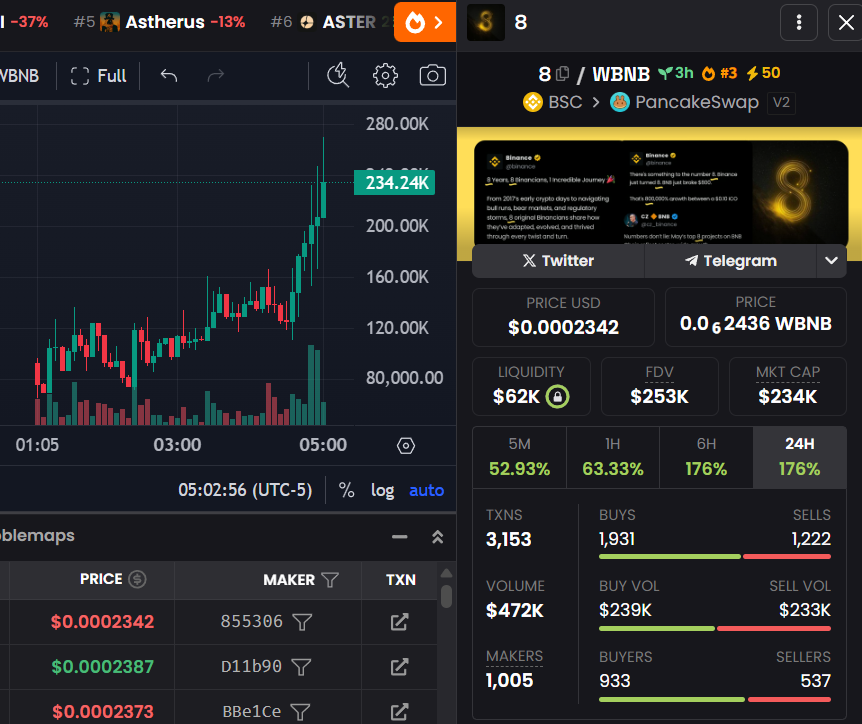Viewport: 862px width, 724px height.
Task: Open the three-dot options menu
Action: 798,23
